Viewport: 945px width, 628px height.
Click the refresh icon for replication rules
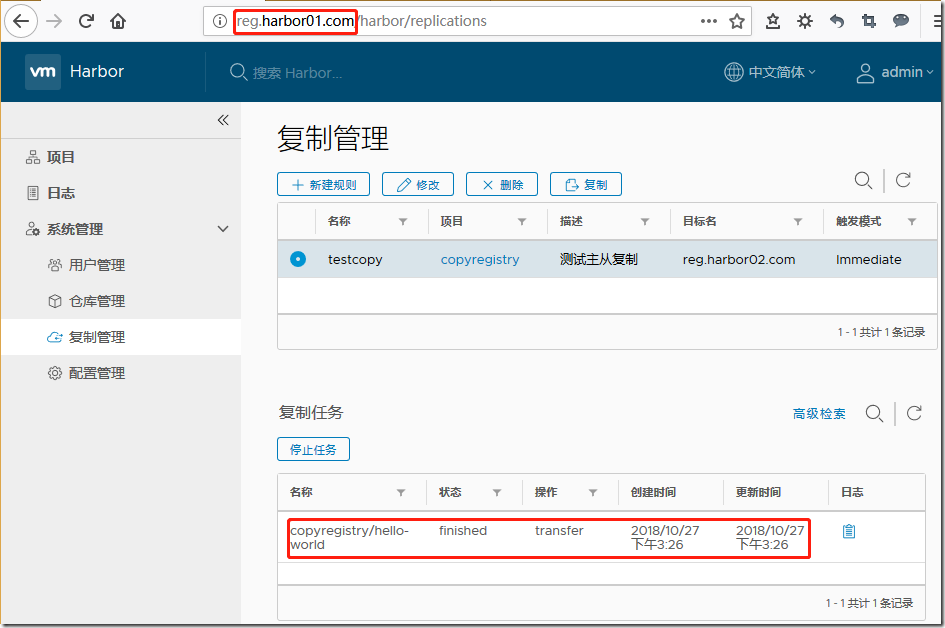click(x=903, y=180)
